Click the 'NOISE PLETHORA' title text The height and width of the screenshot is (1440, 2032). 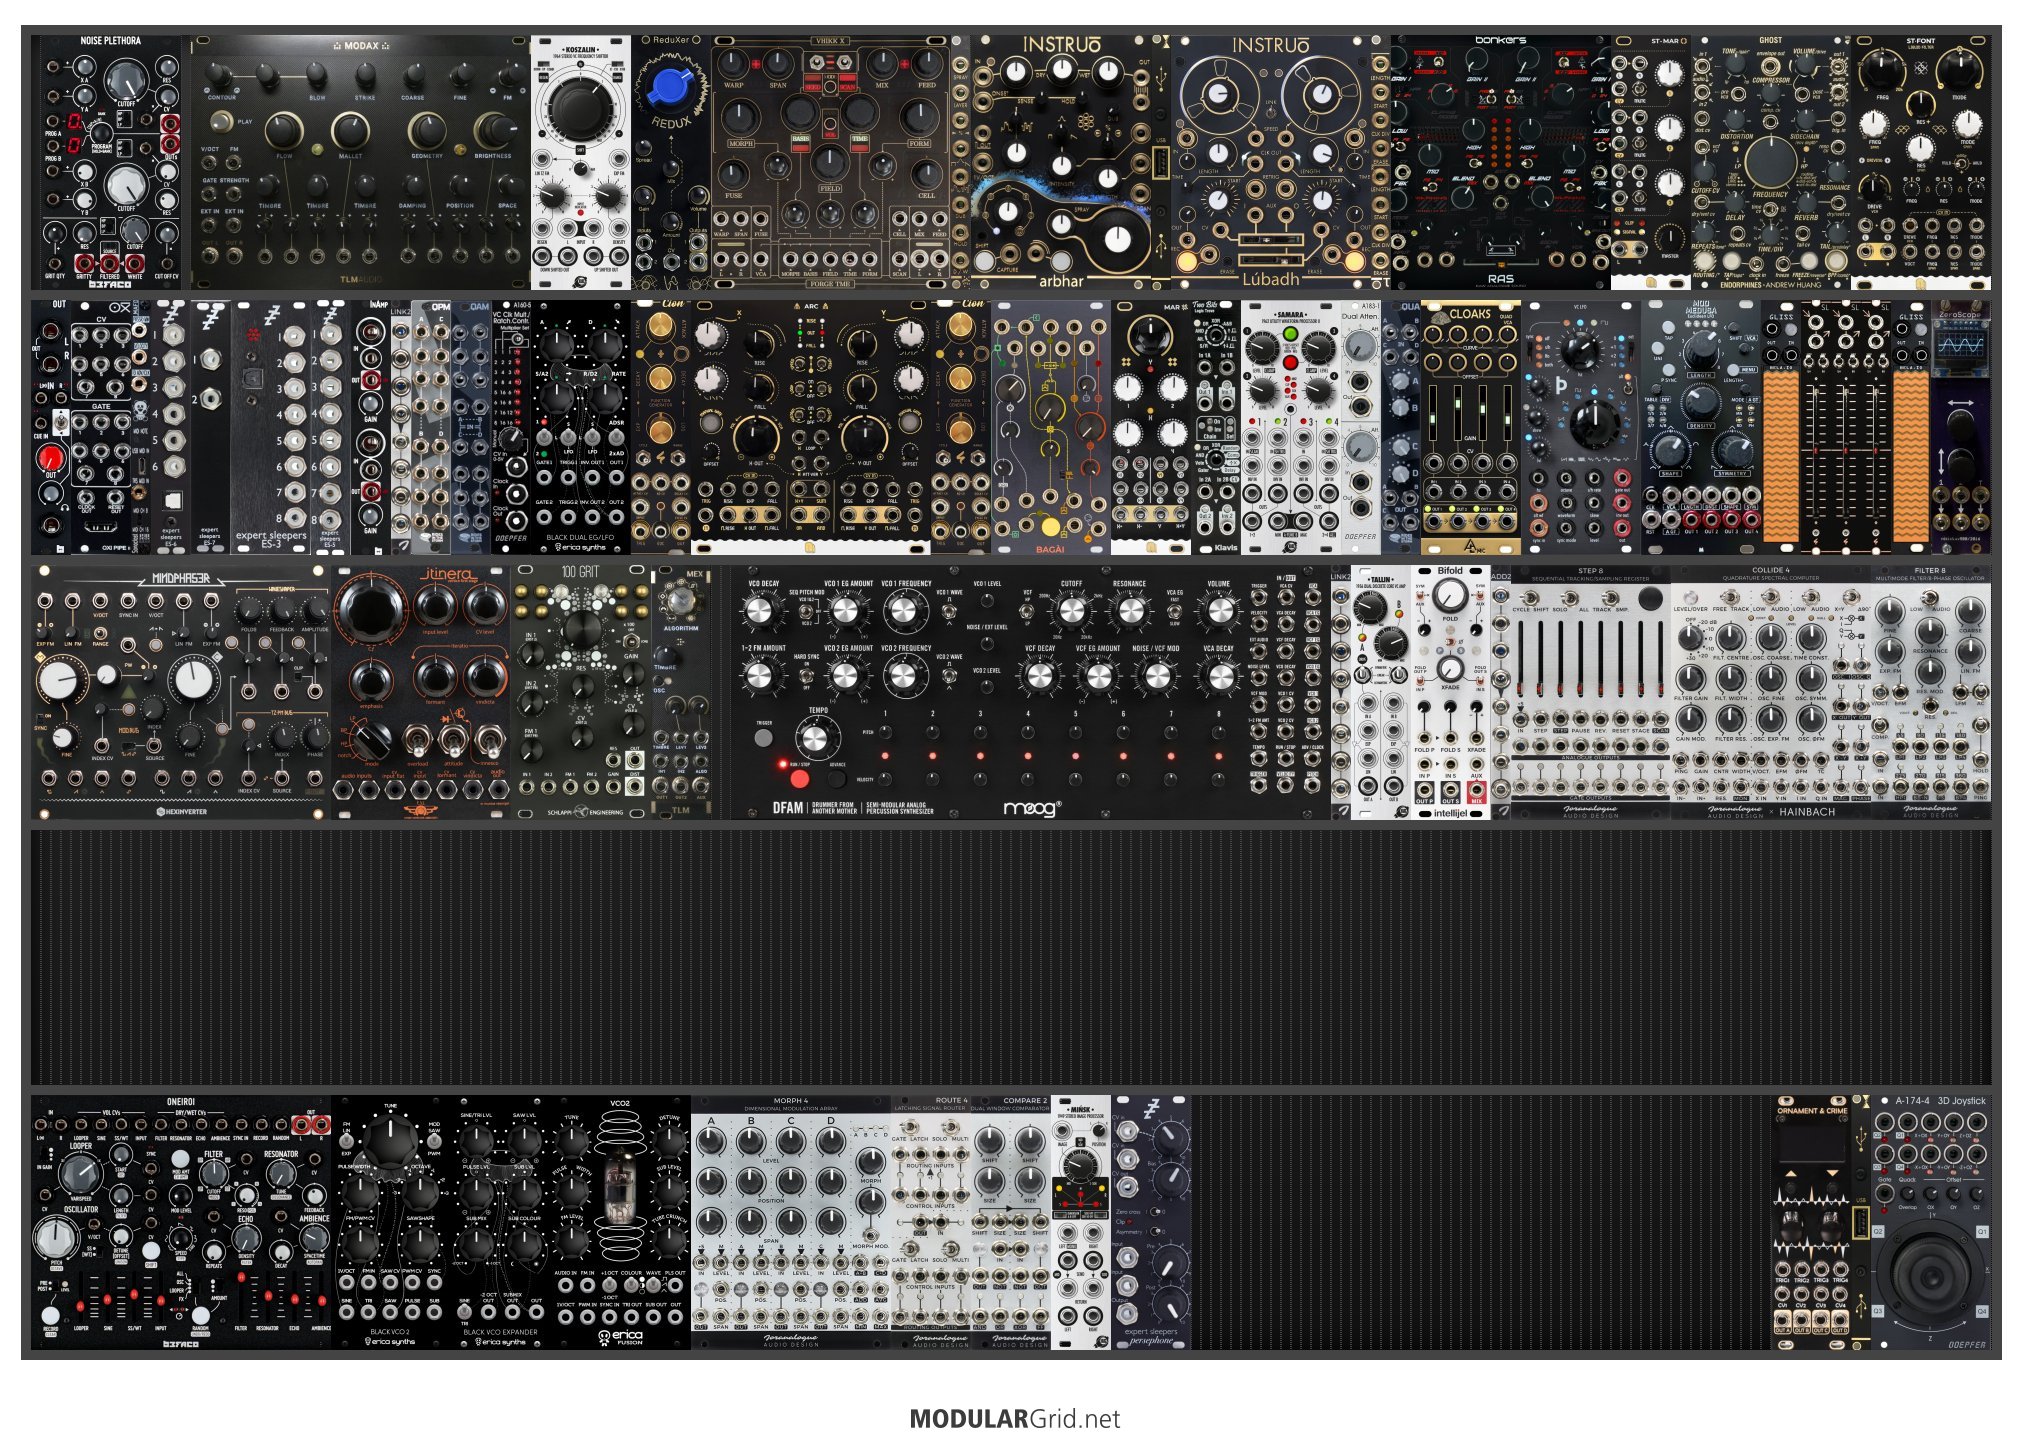pyautogui.click(x=110, y=41)
